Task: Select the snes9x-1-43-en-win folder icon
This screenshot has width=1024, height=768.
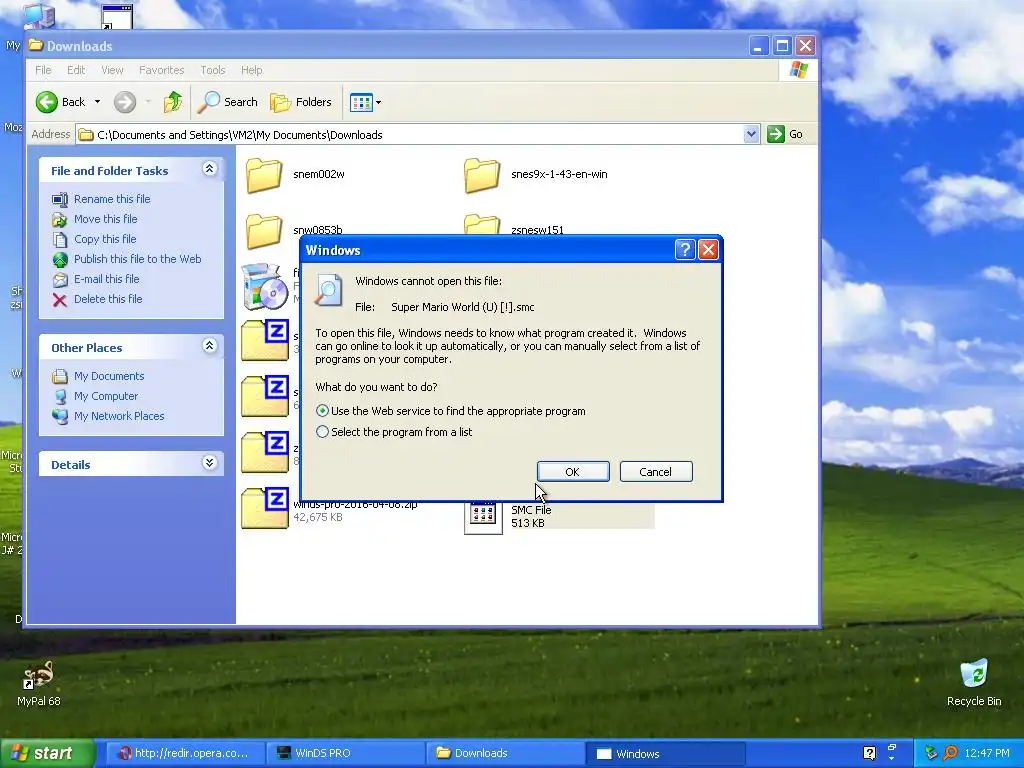Action: (x=482, y=175)
